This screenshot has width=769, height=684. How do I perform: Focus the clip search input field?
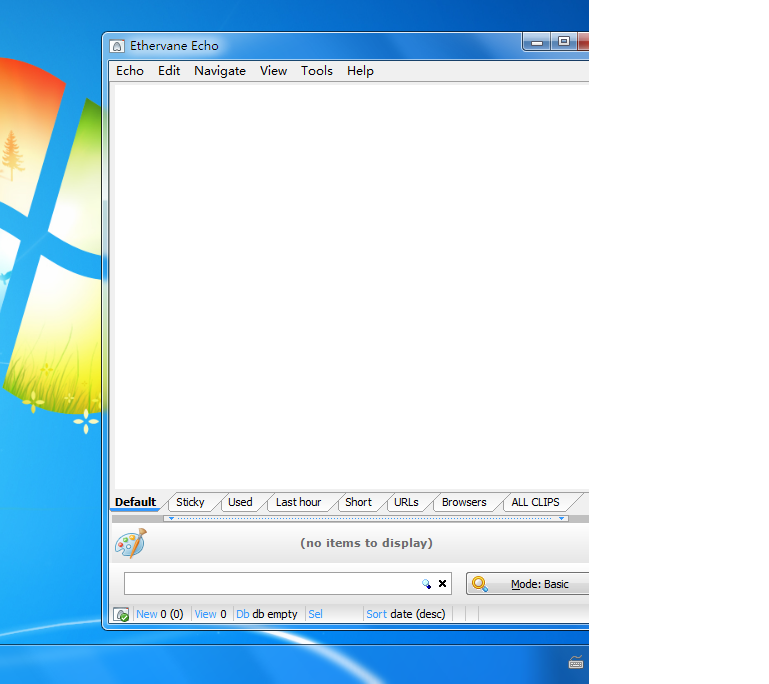[x=270, y=584]
